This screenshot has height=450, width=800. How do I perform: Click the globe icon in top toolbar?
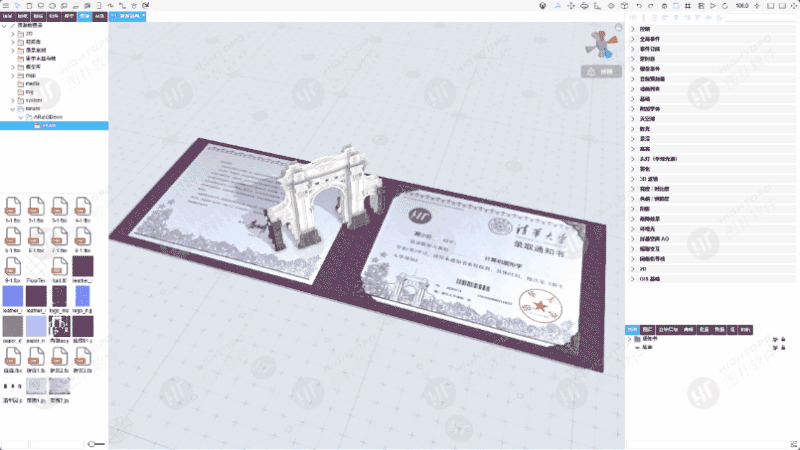click(542, 6)
